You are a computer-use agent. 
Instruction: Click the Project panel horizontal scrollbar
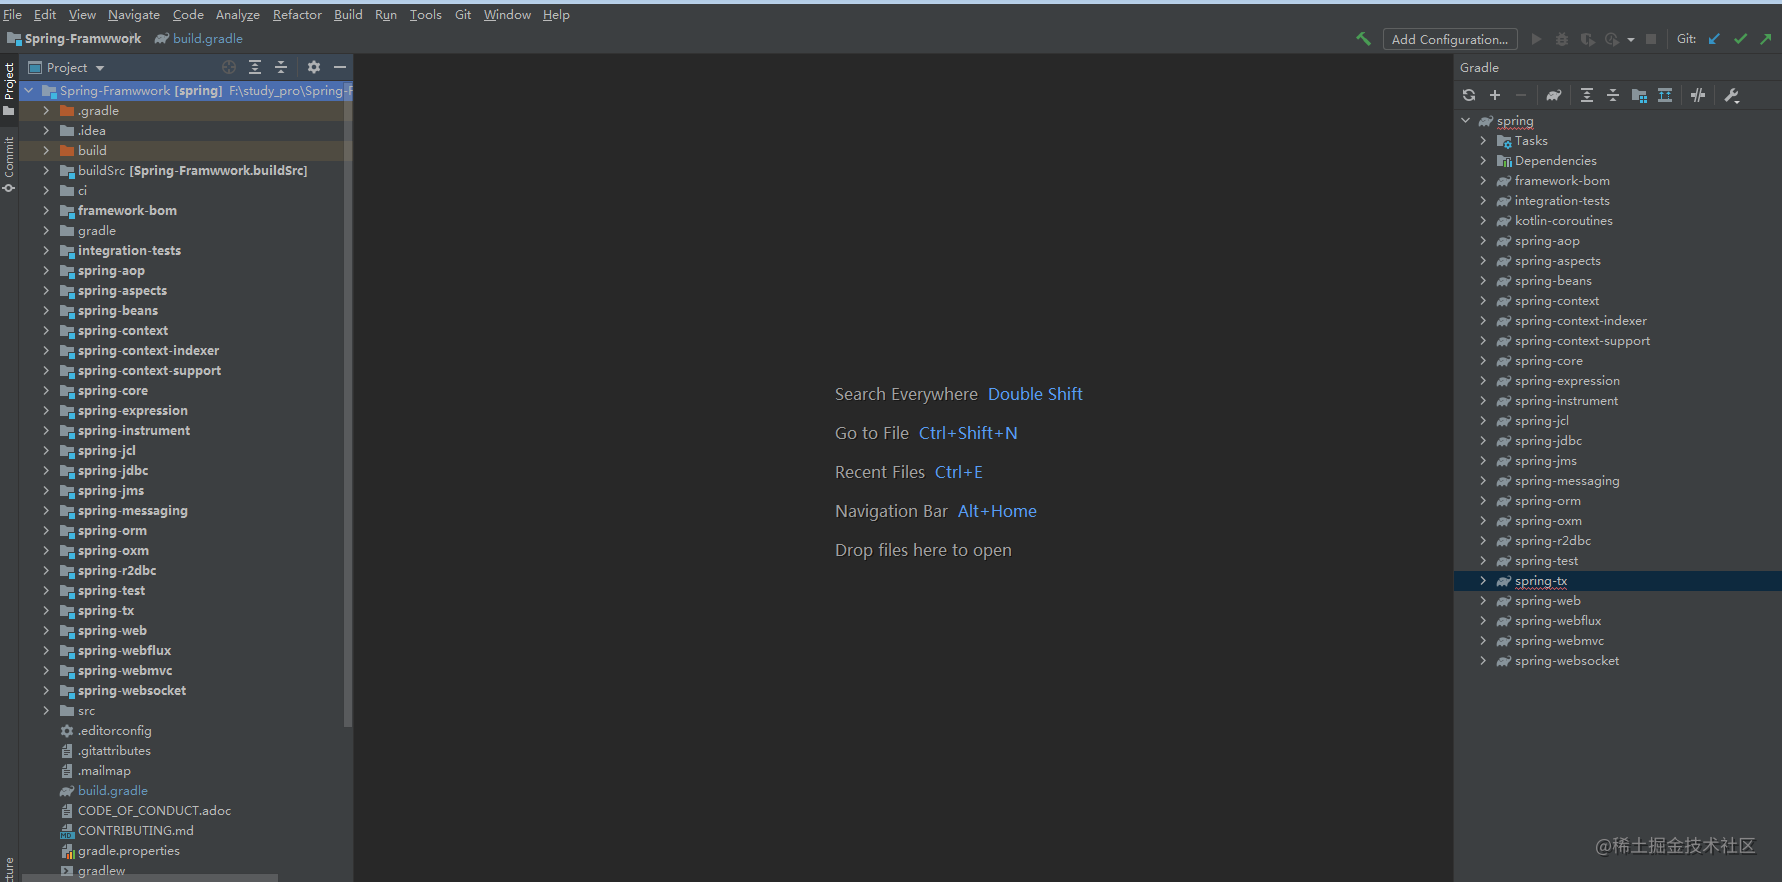[150, 878]
